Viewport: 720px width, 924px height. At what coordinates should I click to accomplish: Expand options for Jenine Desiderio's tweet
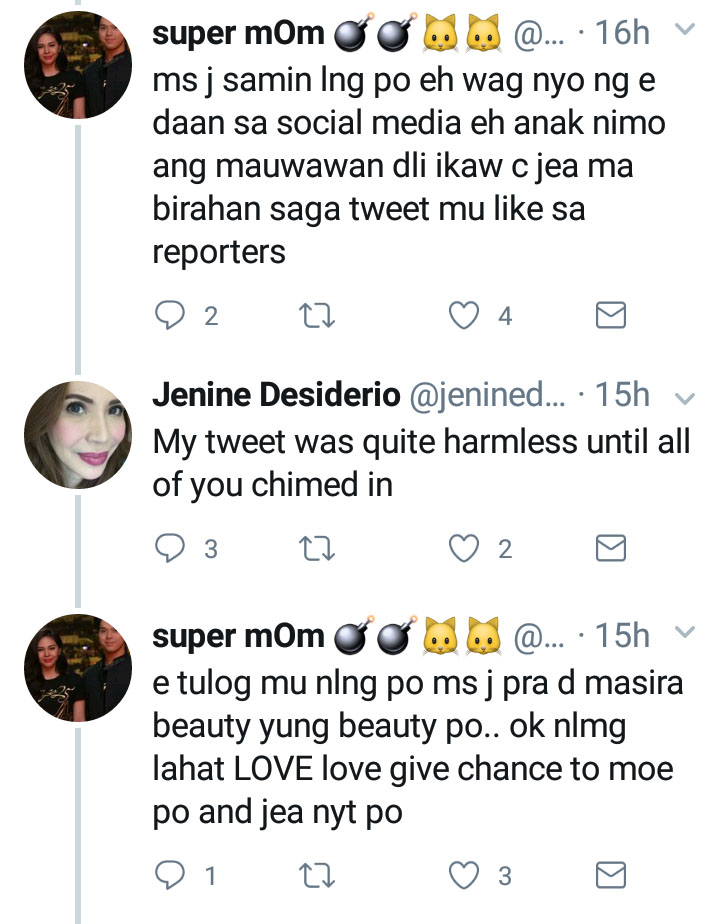click(x=685, y=397)
